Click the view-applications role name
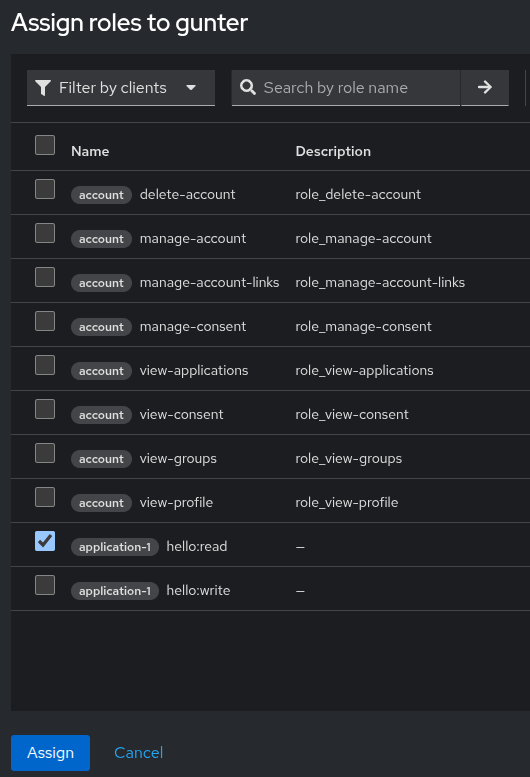530x777 pixels. click(194, 371)
